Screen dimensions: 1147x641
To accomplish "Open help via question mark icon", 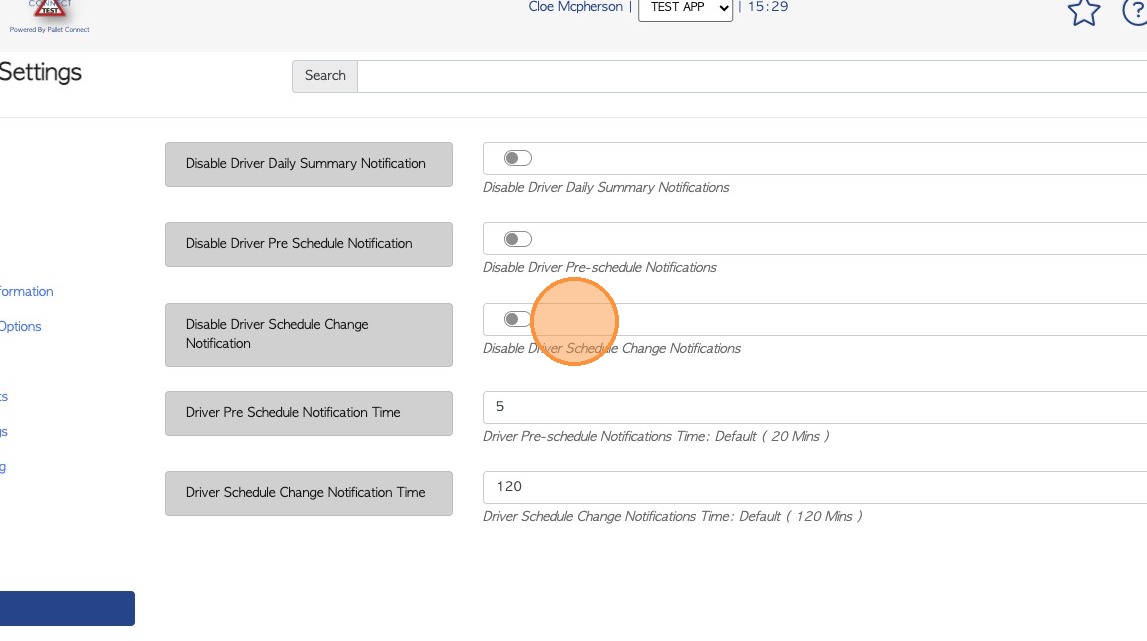I will 1136,12.
